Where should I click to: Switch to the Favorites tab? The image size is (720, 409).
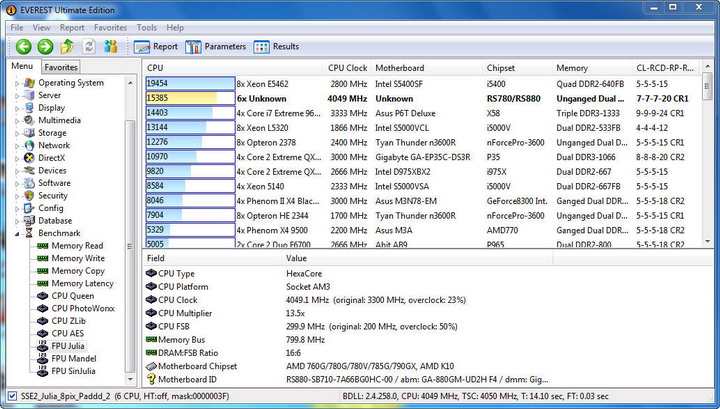61,67
